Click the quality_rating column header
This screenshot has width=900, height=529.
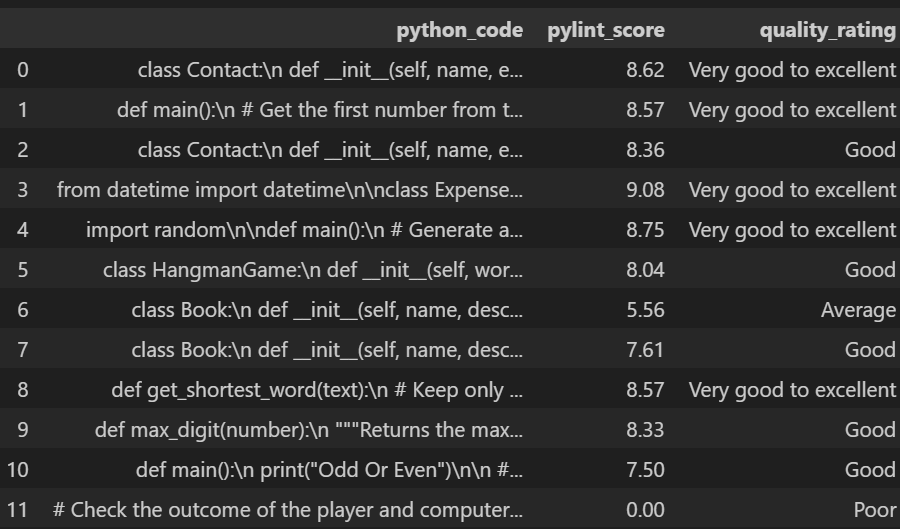pos(827,30)
